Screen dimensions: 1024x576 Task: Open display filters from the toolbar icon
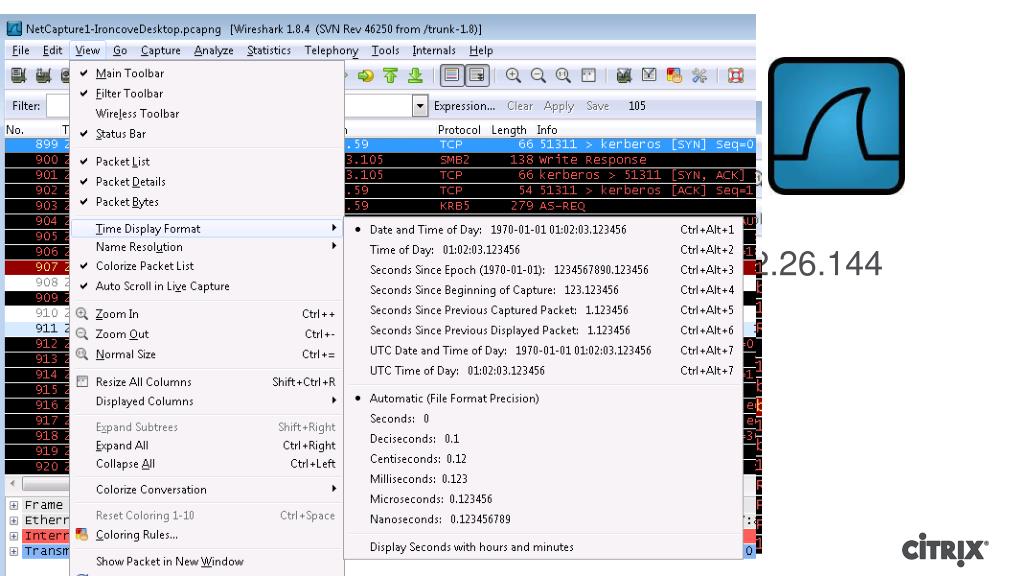[x=648, y=76]
